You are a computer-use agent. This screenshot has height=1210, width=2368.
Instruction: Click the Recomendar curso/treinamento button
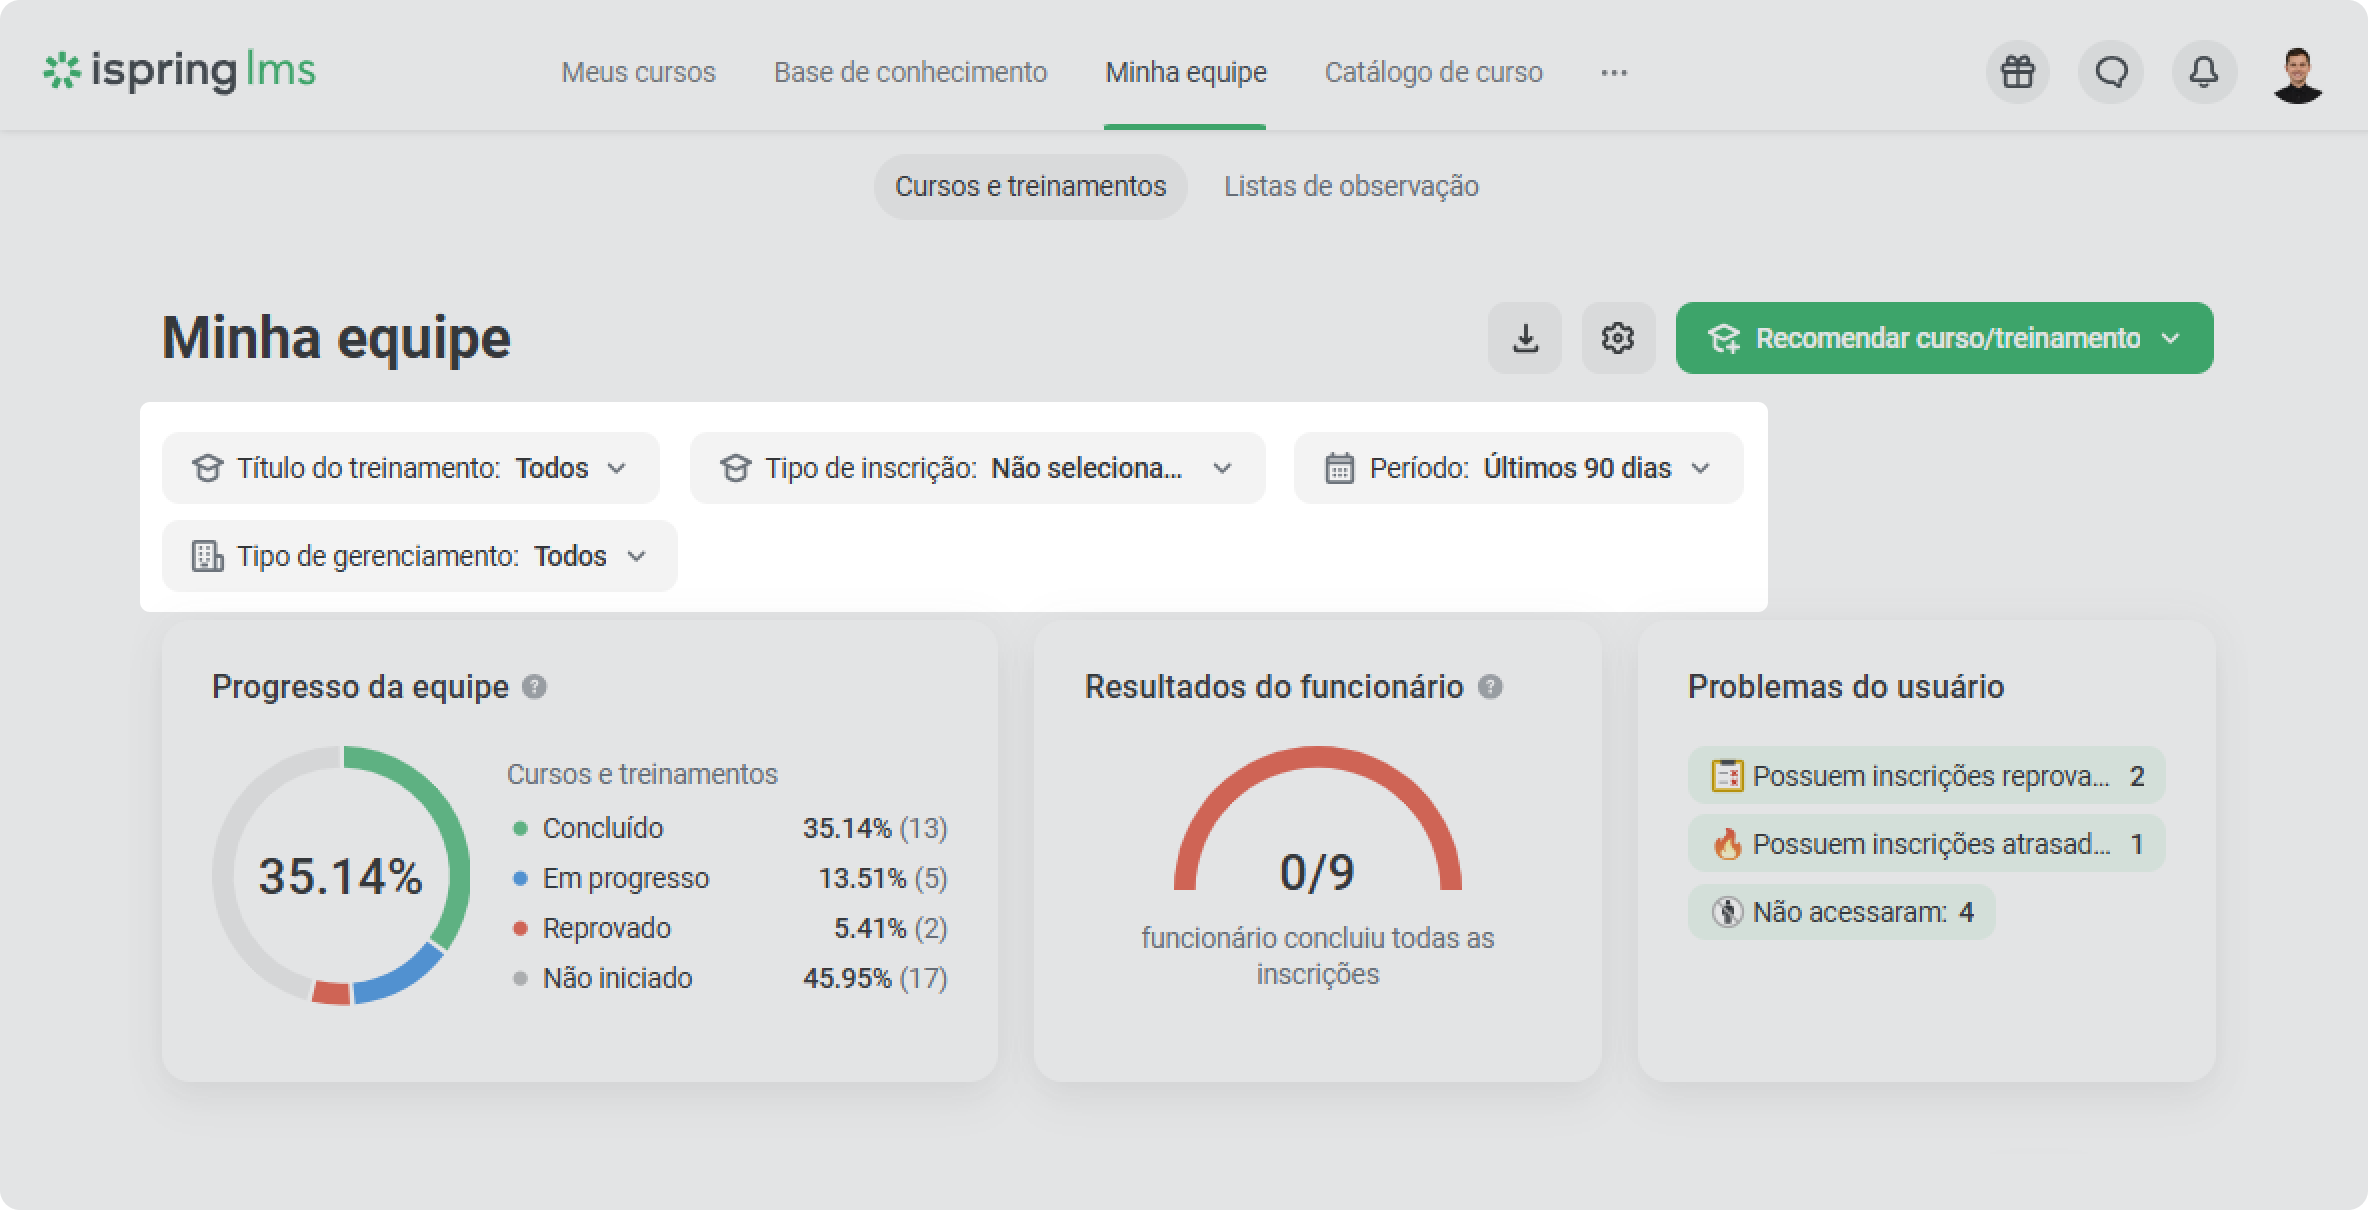click(1944, 338)
